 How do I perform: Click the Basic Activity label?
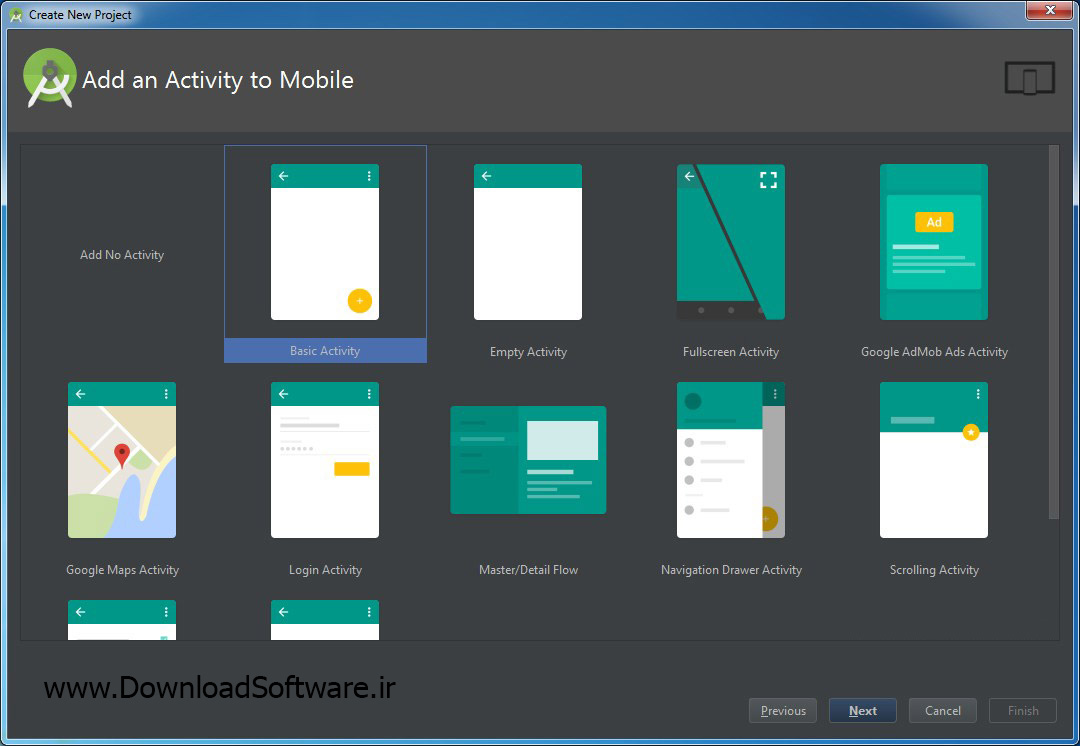325,351
